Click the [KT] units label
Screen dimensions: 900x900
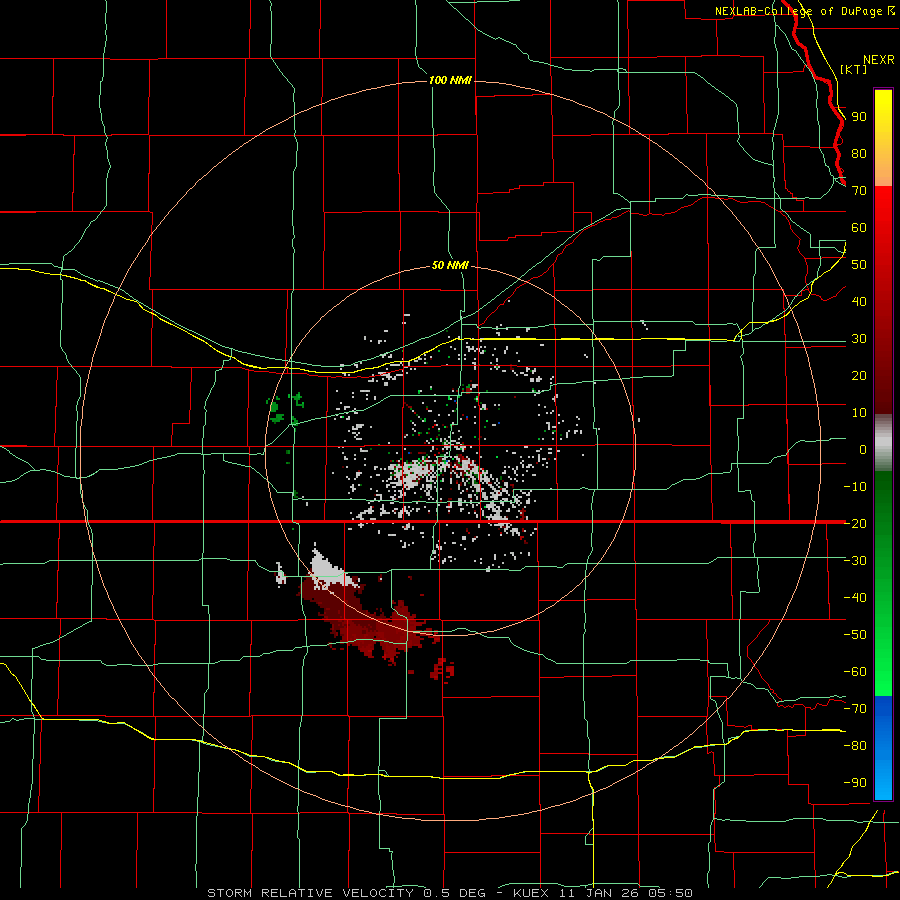tap(854, 69)
